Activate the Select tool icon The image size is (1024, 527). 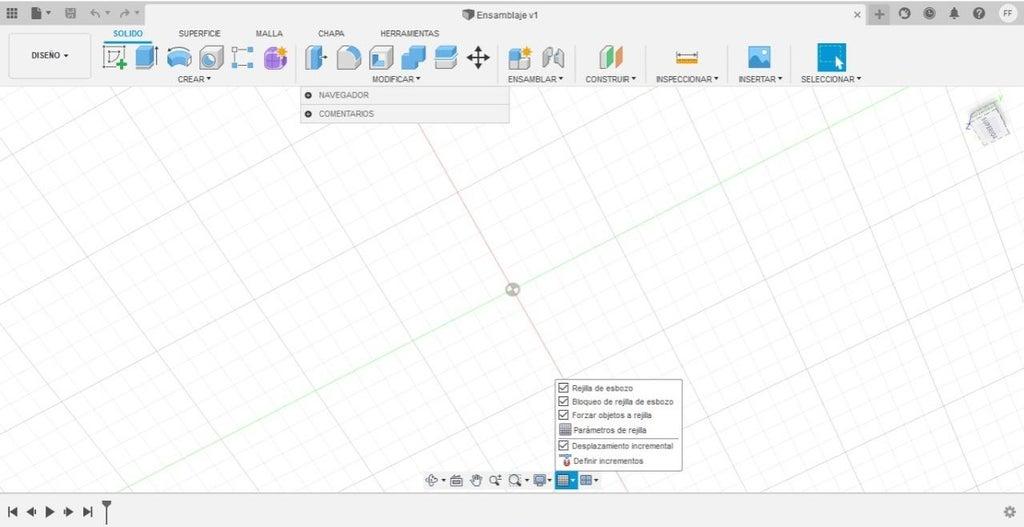pos(831,57)
